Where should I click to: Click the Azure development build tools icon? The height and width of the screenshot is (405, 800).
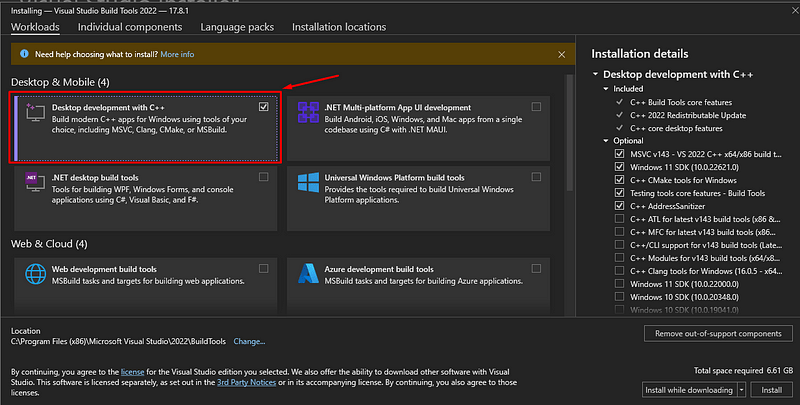coord(308,274)
